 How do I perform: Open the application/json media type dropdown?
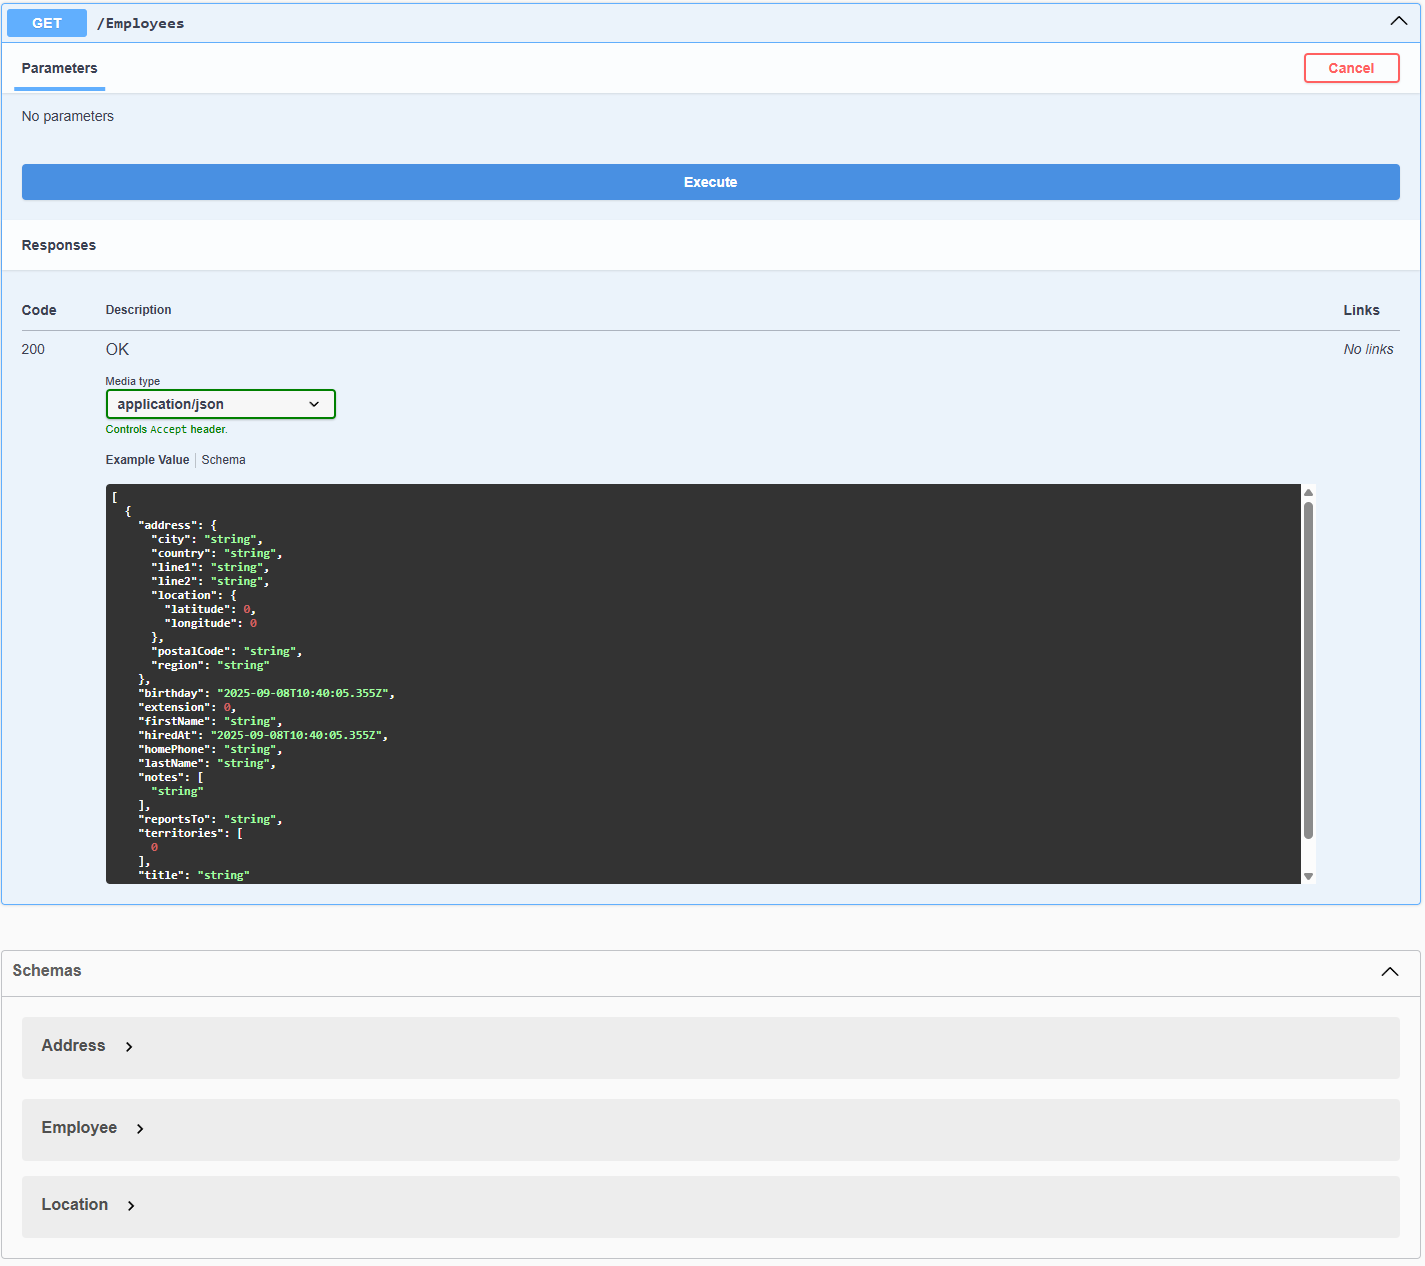coord(220,404)
